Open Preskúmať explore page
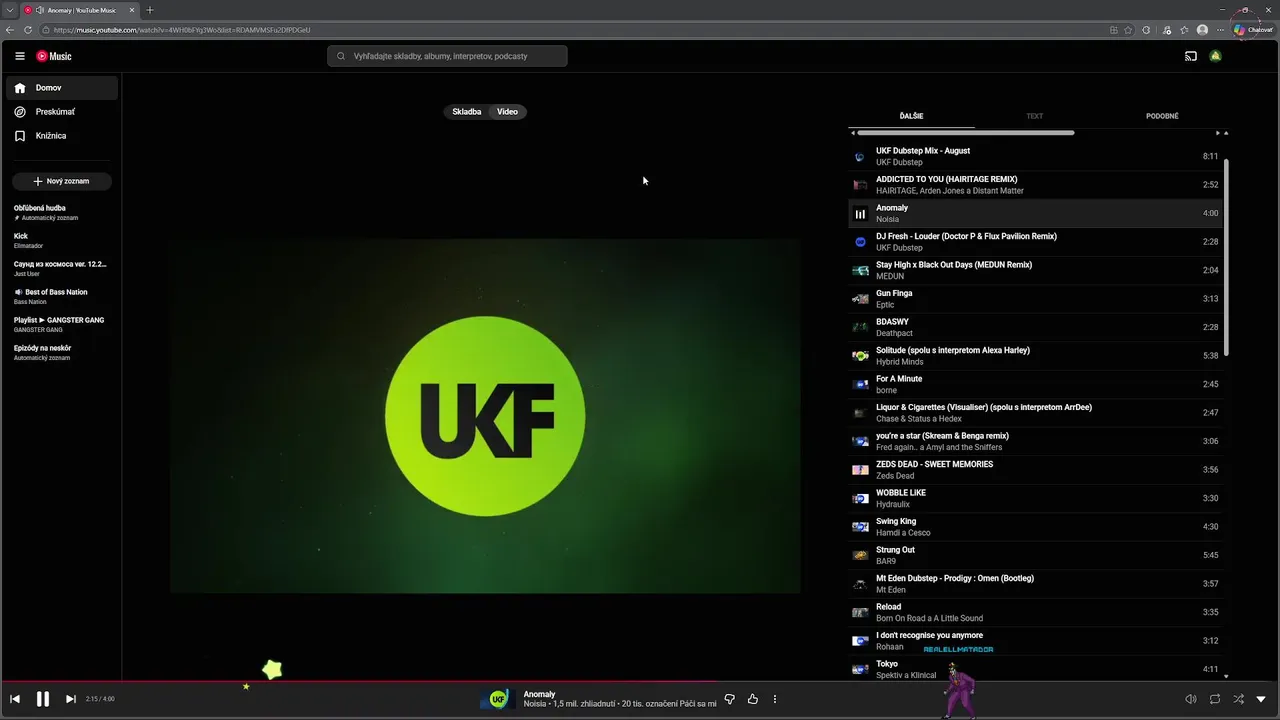This screenshot has width=1280, height=720. [x=62, y=112]
